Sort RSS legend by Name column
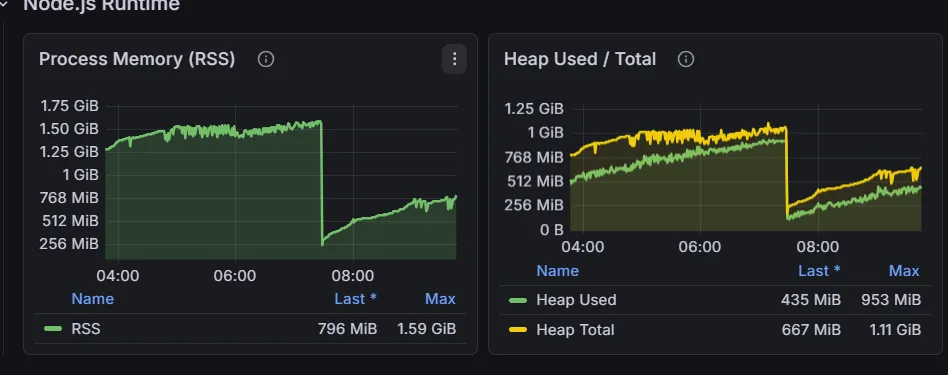This screenshot has height=375, width=948. click(93, 299)
